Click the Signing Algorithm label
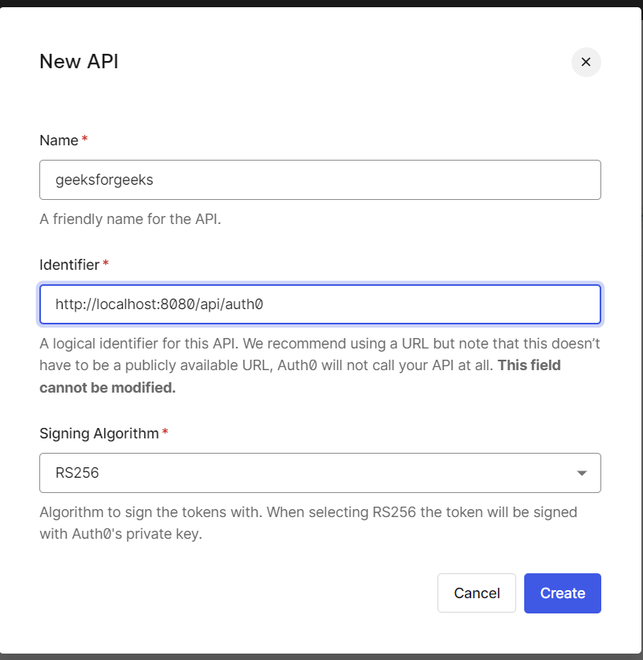This screenshot has height=660, width=643. click(x=99, y=434)
